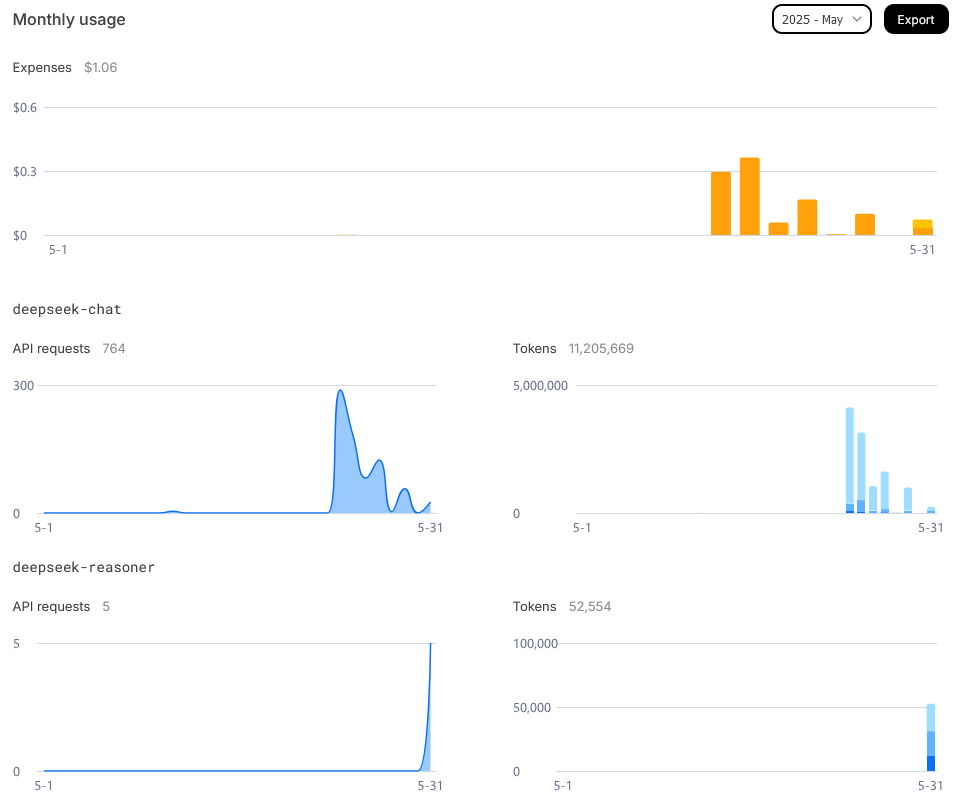
Task: Click the $0.6 axis label on expenses chart
Action: pyautogui.click(x=25, y=107)
